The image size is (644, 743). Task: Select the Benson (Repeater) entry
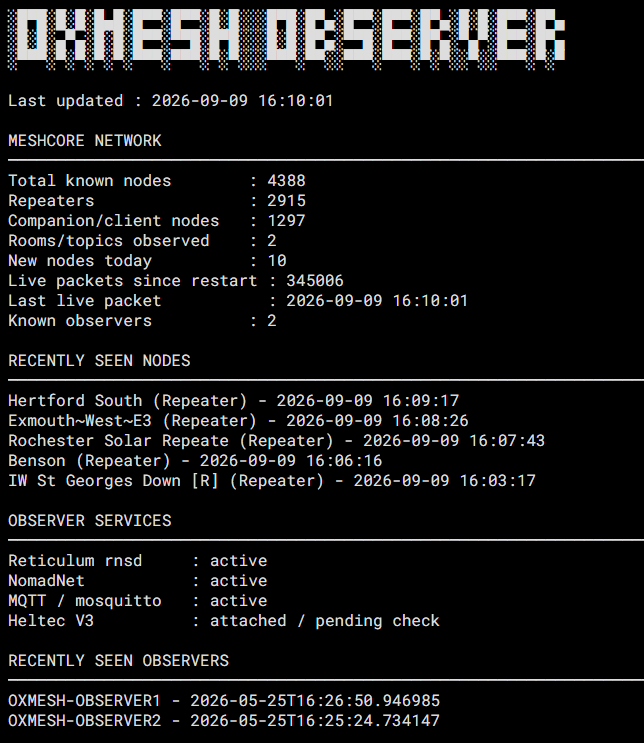195,461
